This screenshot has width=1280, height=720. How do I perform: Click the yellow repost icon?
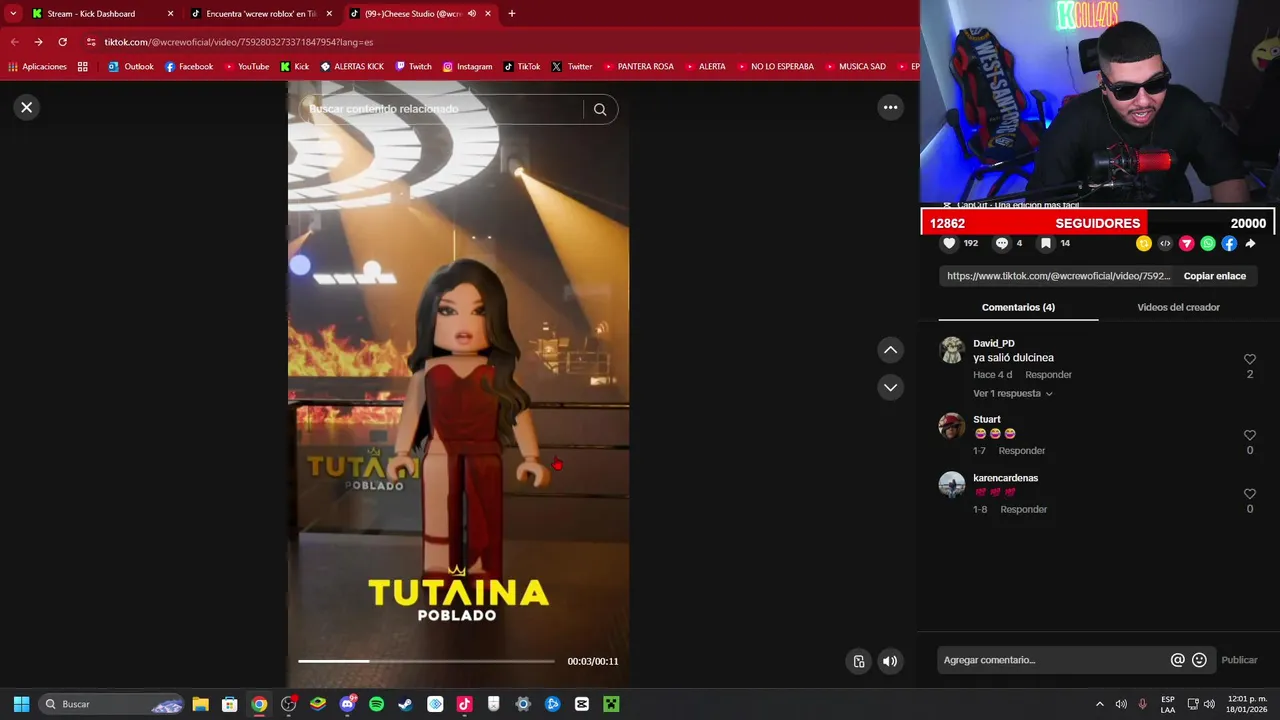click(1144, 243)
